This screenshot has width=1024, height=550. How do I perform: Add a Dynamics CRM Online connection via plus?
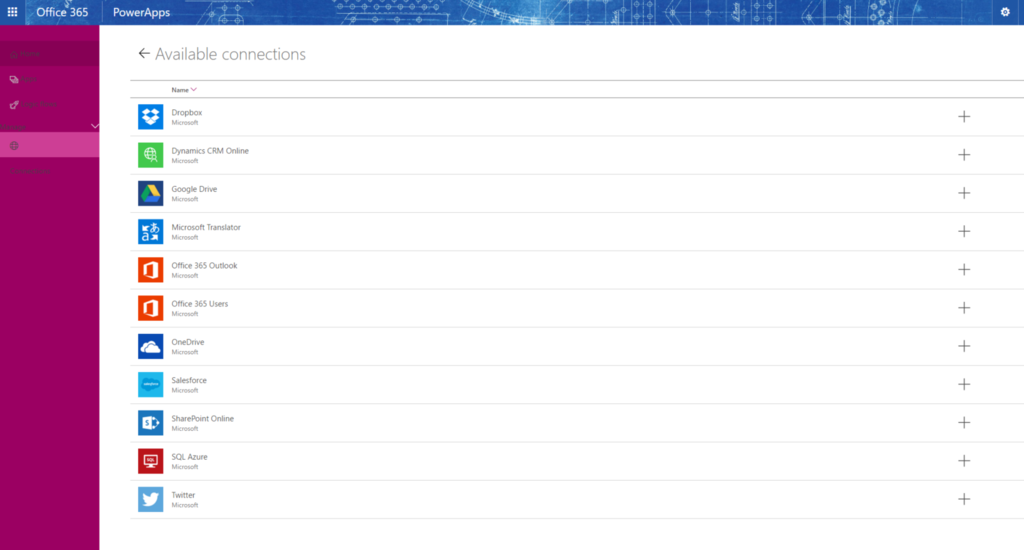(x=964, y=155)
